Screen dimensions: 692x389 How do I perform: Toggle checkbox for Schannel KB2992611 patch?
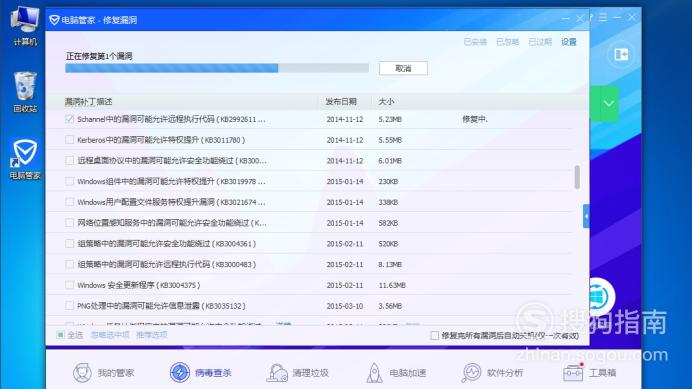coord(69,119)
